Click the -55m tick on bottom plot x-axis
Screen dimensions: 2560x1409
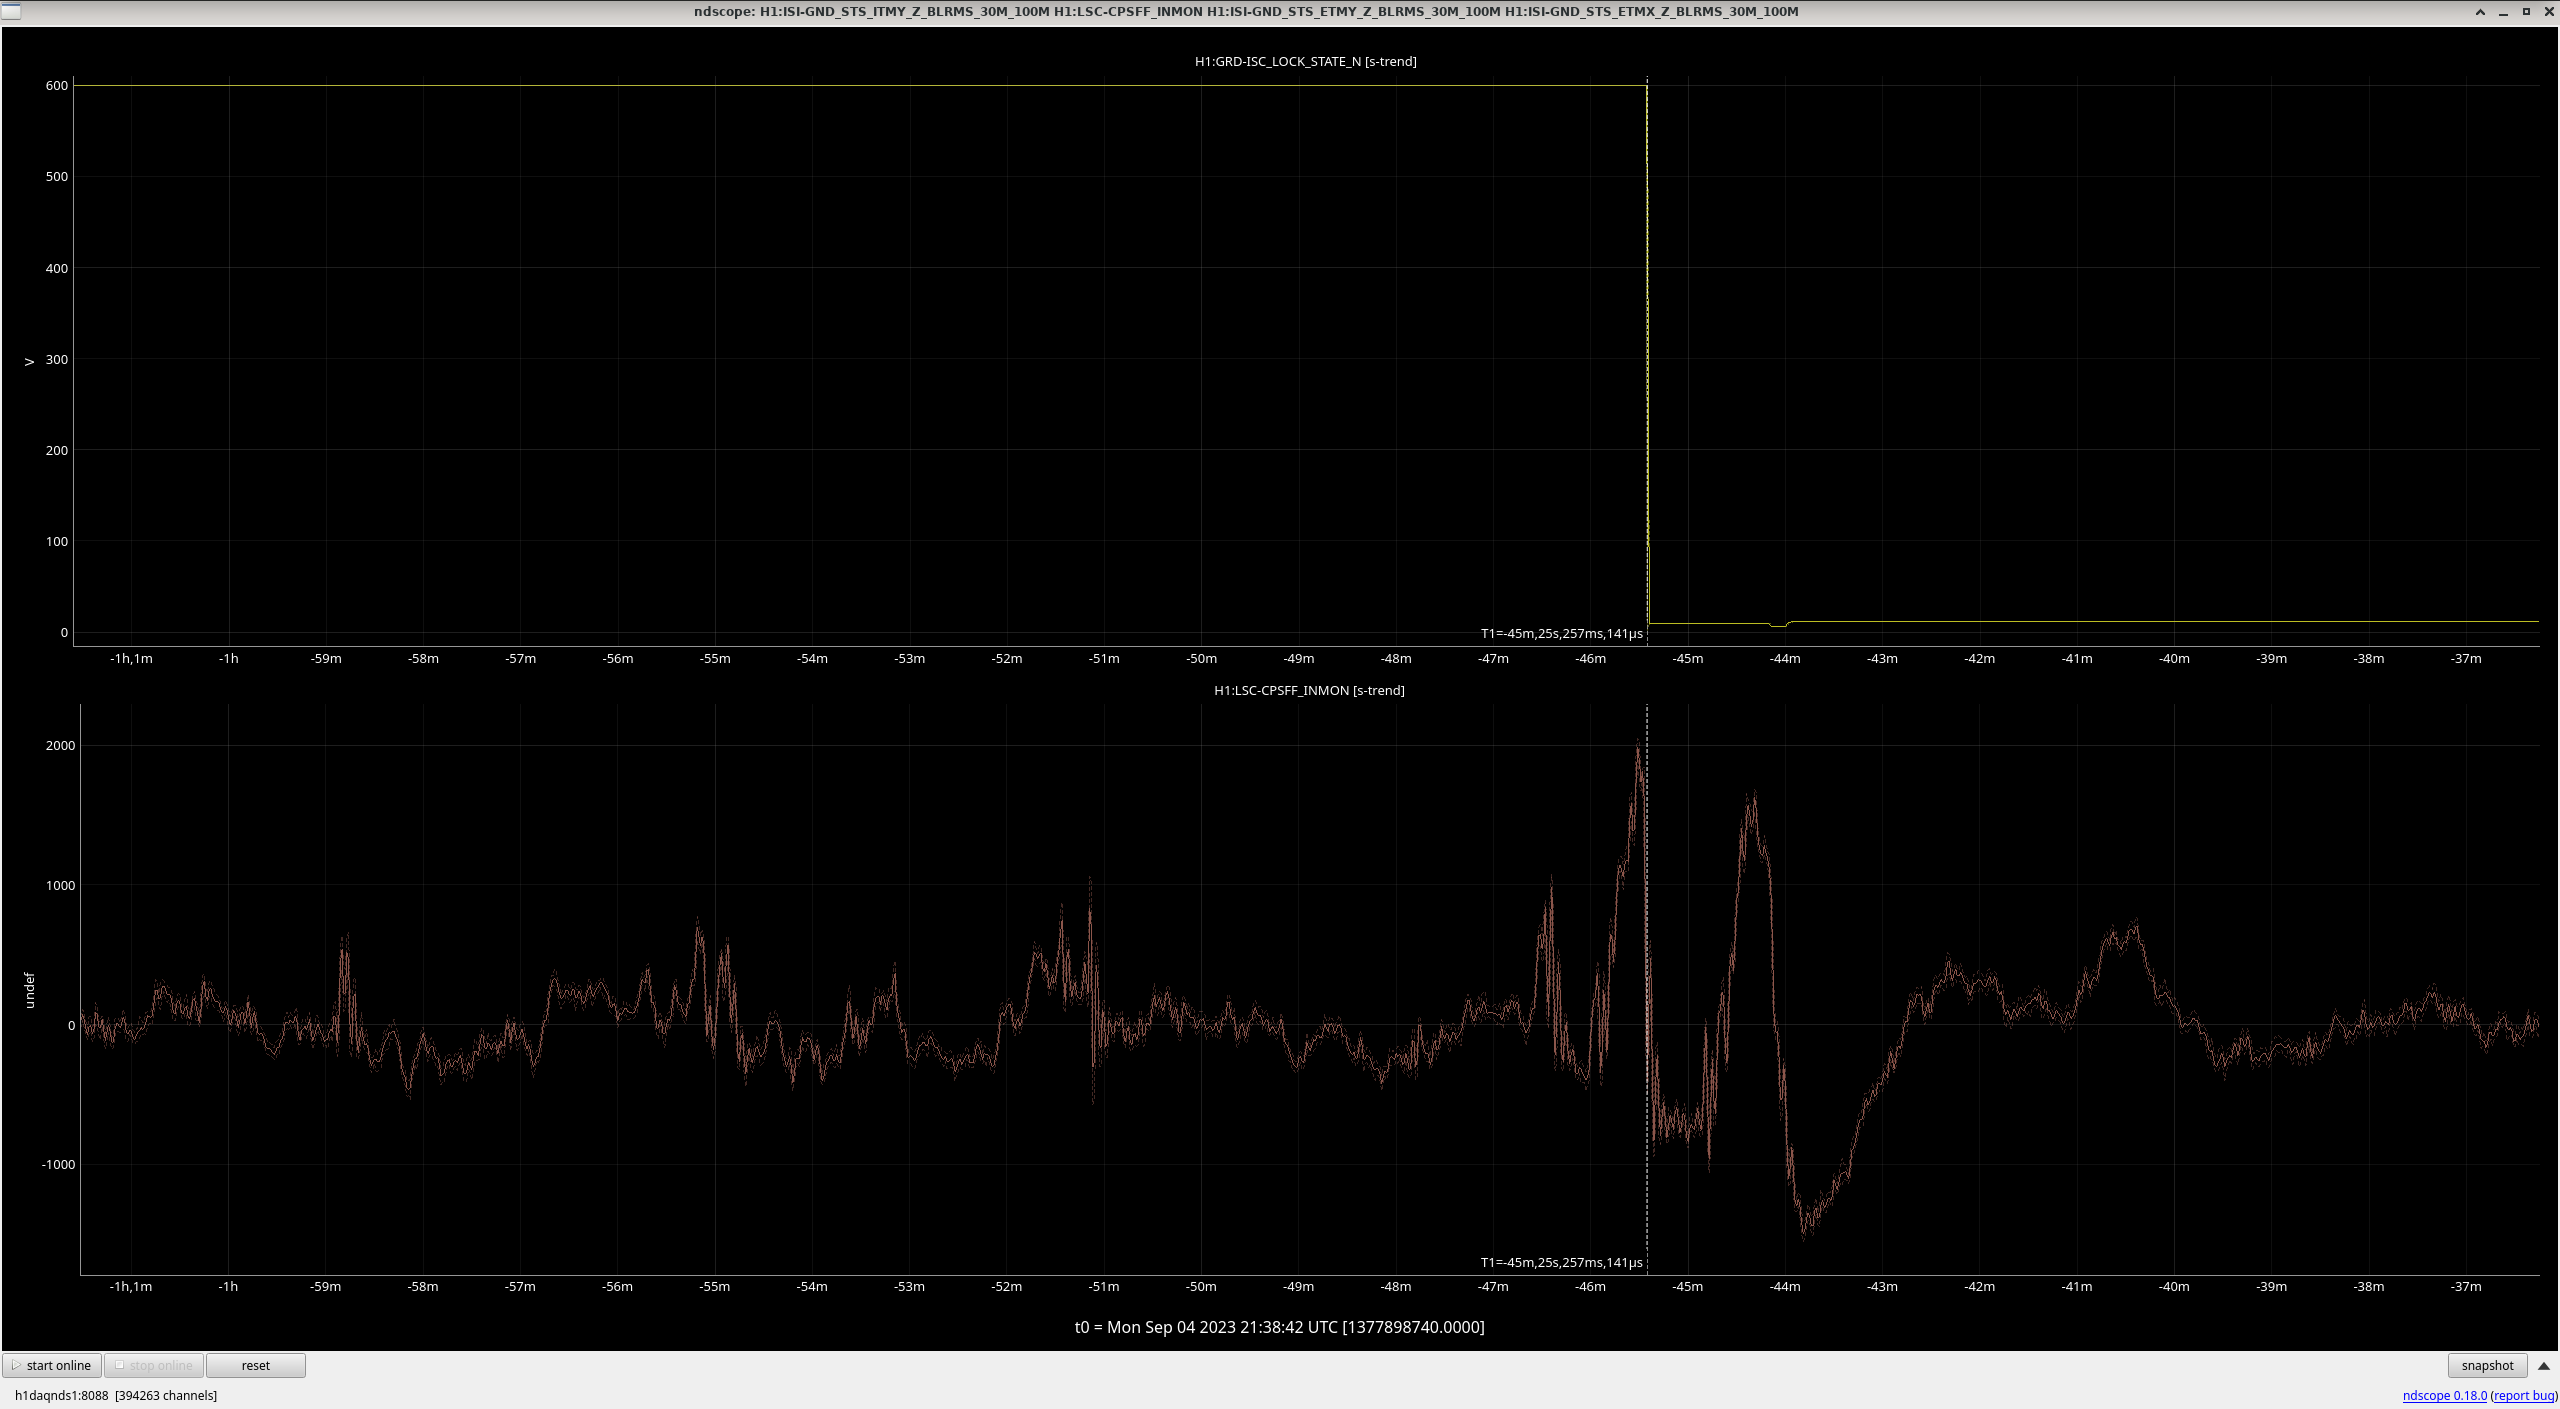point(714,1286)
